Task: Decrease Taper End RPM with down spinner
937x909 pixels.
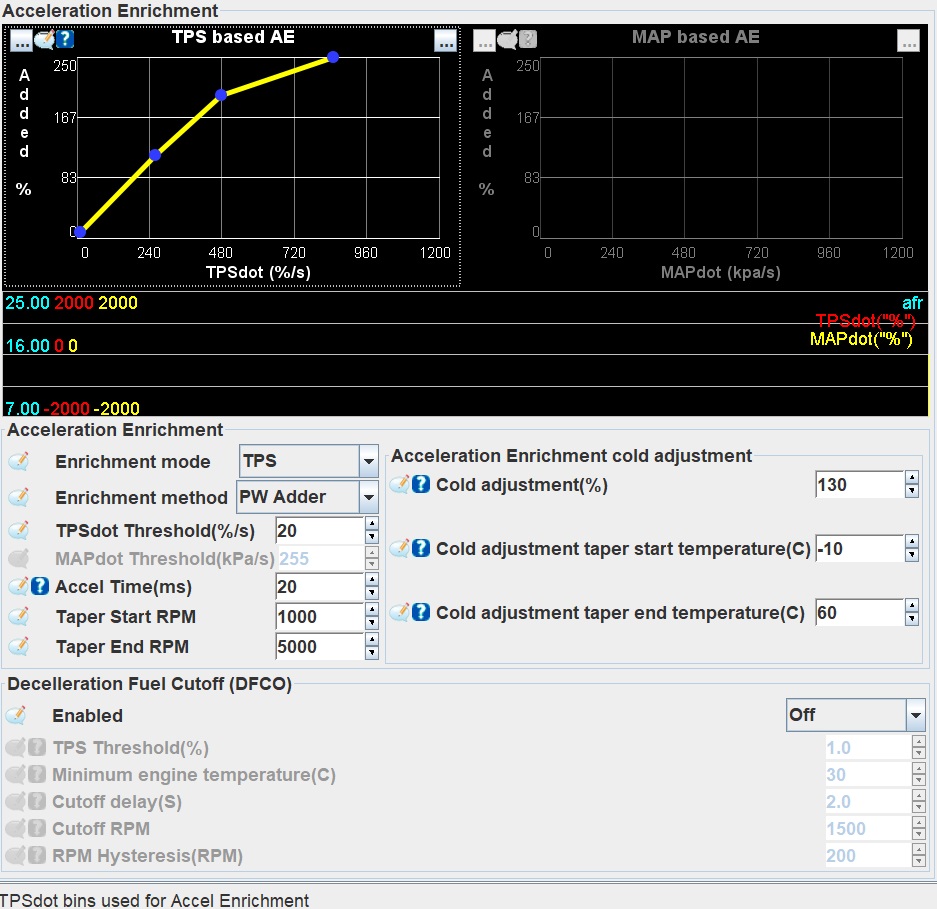Action: [x=372, y=653]
